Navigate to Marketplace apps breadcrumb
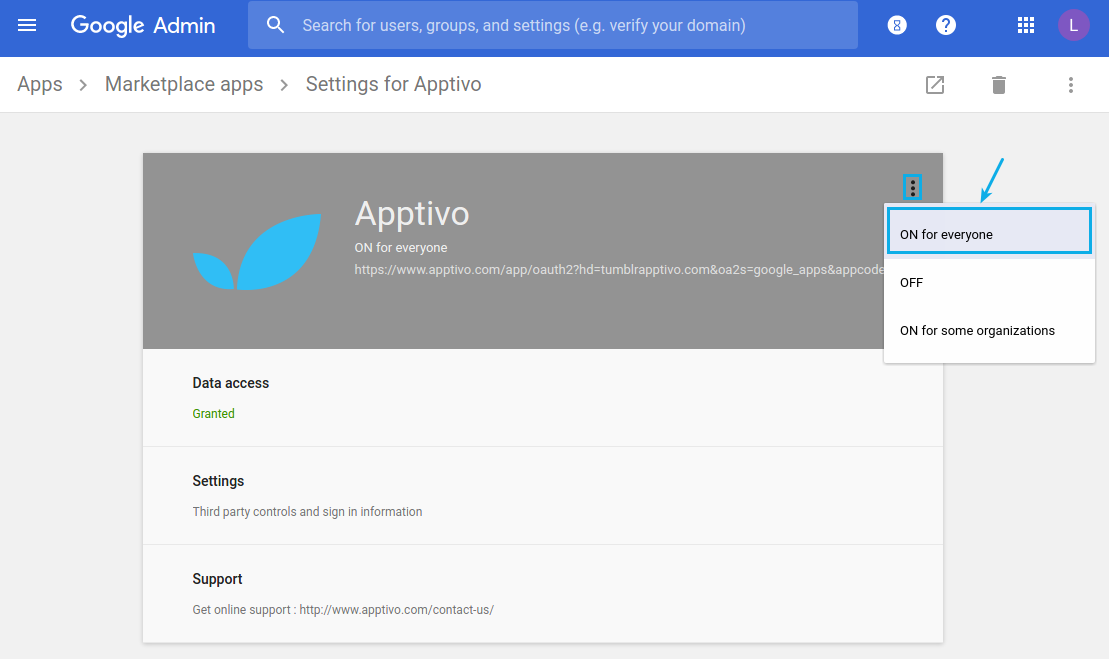 [184, 84]
